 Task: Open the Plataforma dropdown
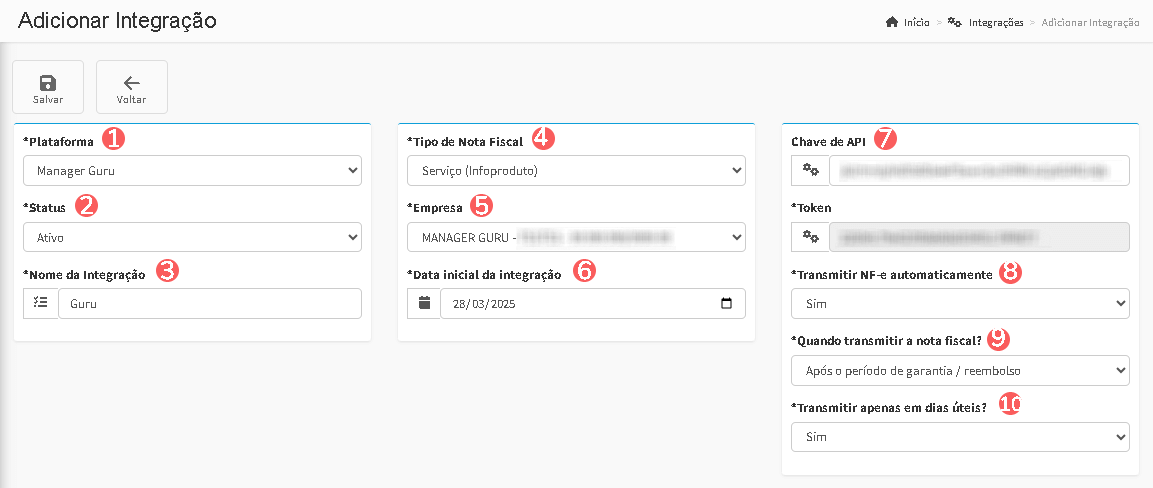click(x=192, y=171)
